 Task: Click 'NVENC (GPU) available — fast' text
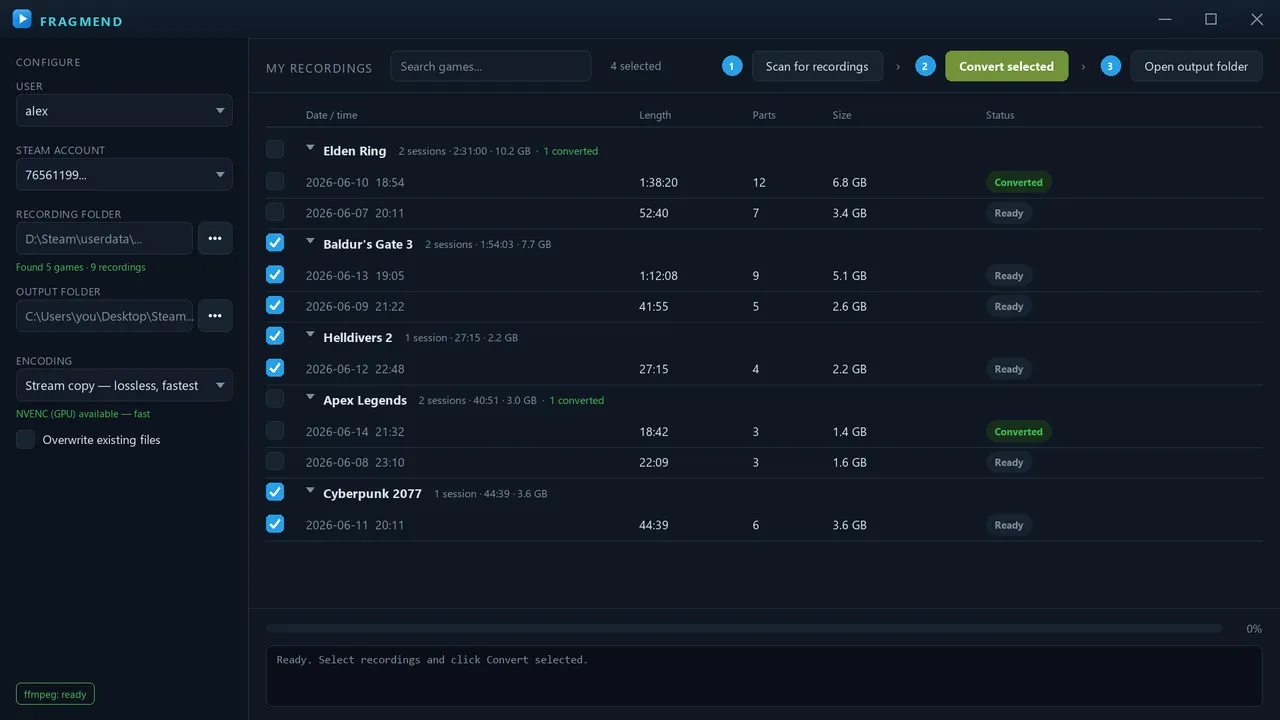click(83, 413)
